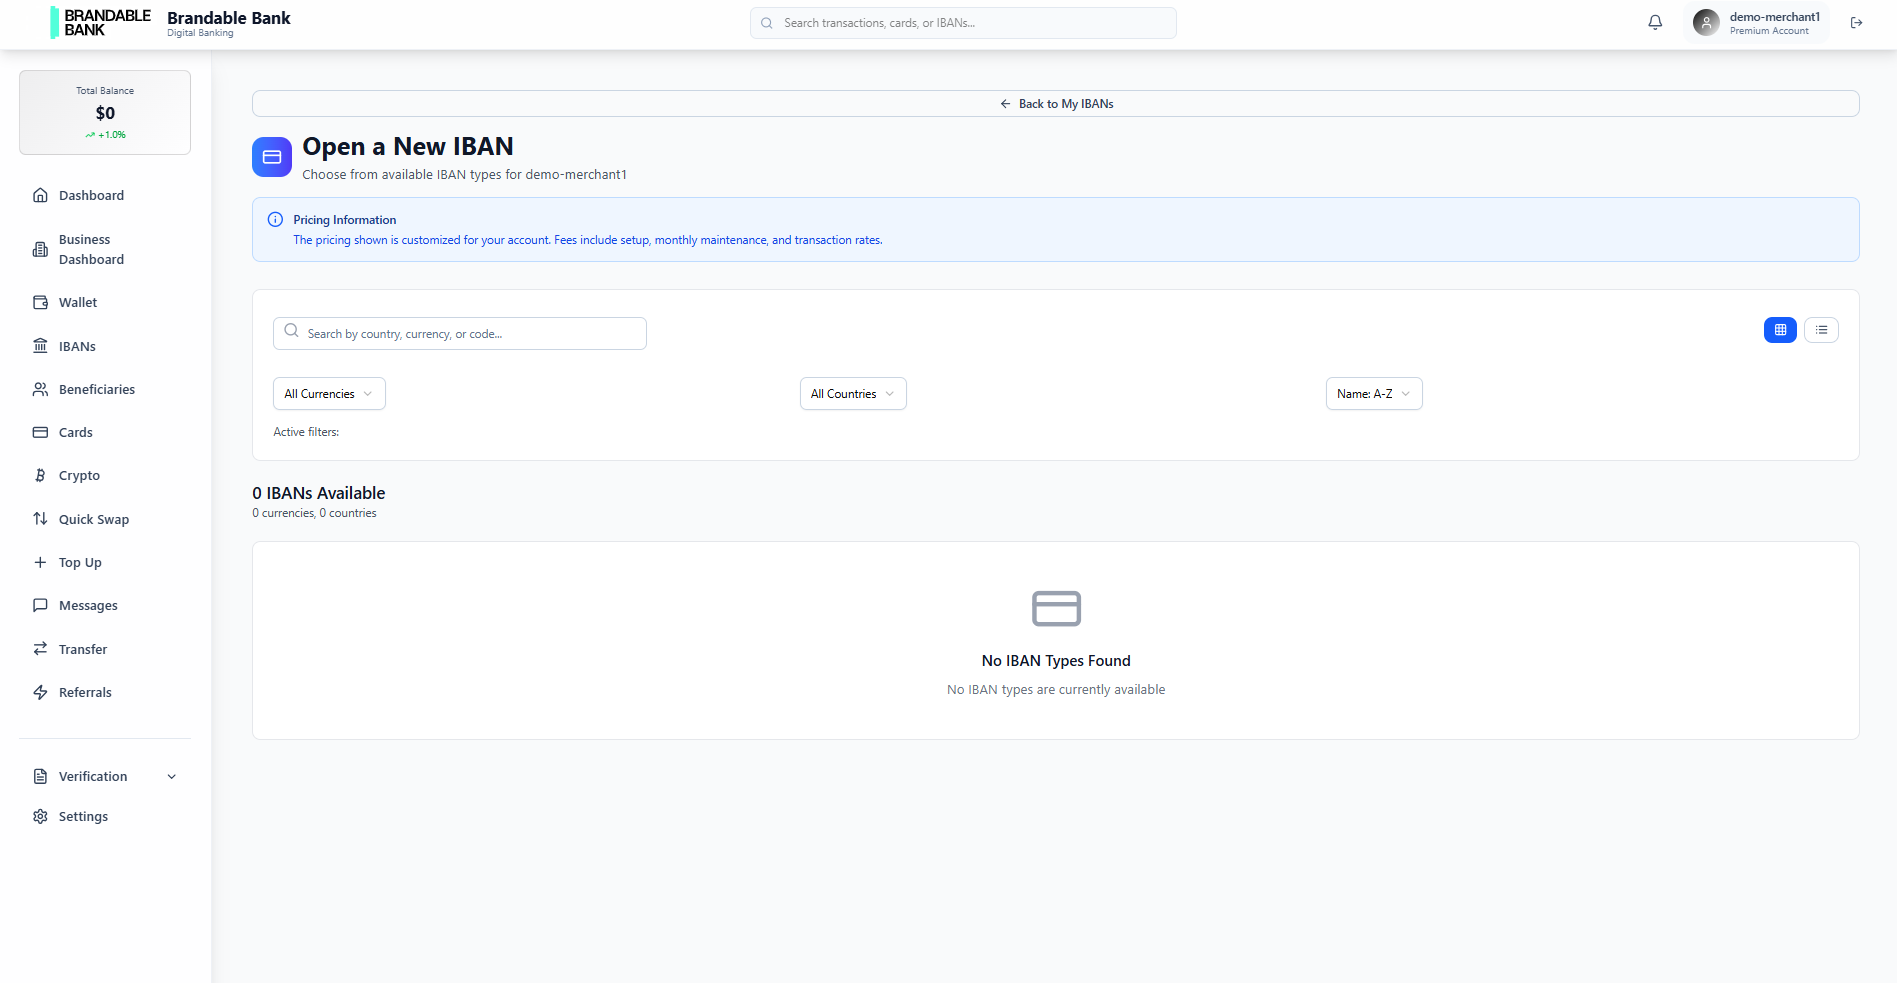Open the Dashboard section

click(x=91, y=195)
